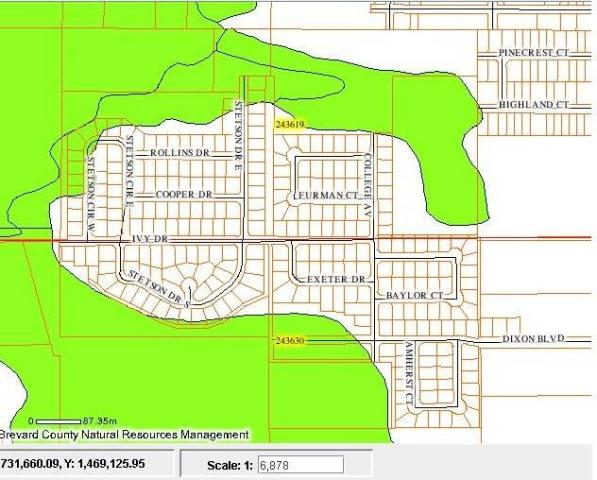Click the 87.35m scale bar

58,421
